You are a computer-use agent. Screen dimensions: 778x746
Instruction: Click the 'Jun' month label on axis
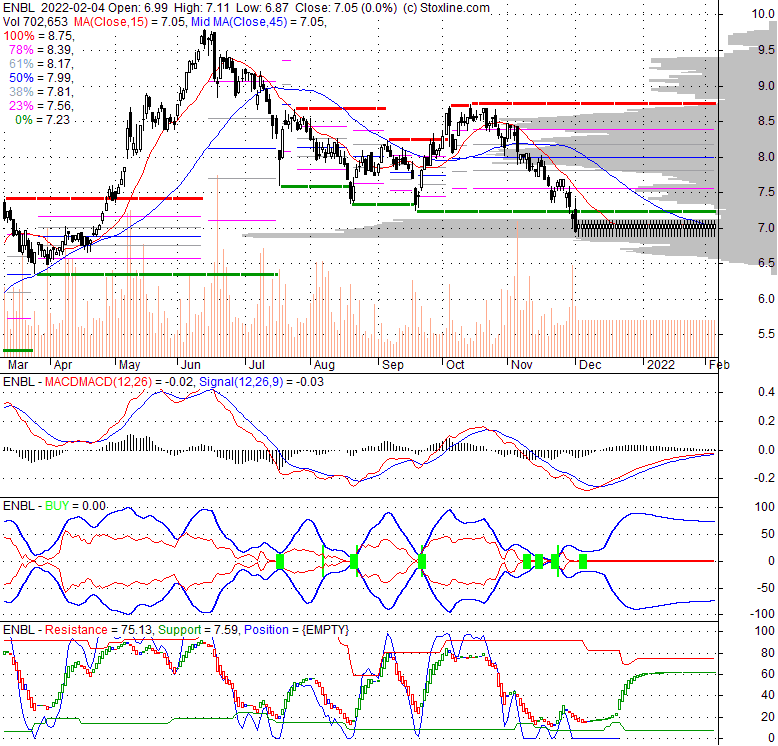(191, 365)
